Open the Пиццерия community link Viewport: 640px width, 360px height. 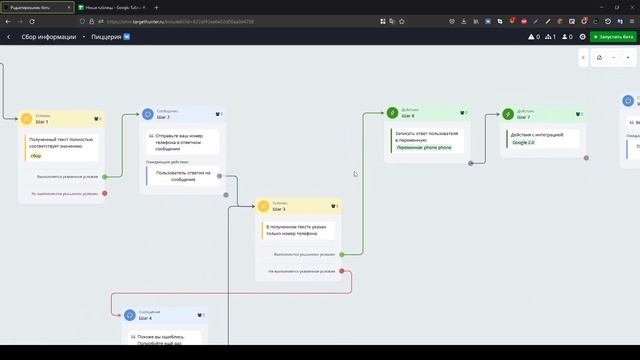[106, 37]
